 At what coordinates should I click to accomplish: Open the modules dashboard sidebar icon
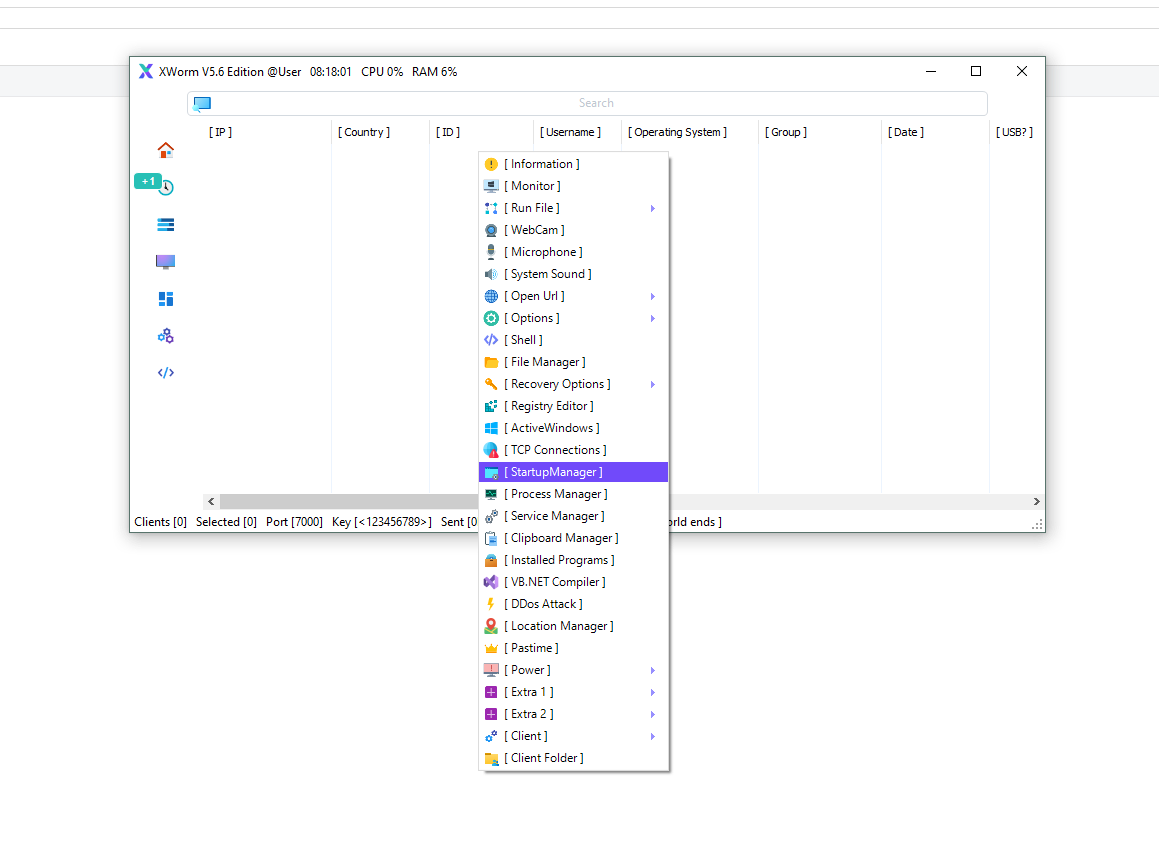click(x=165, y=298)
